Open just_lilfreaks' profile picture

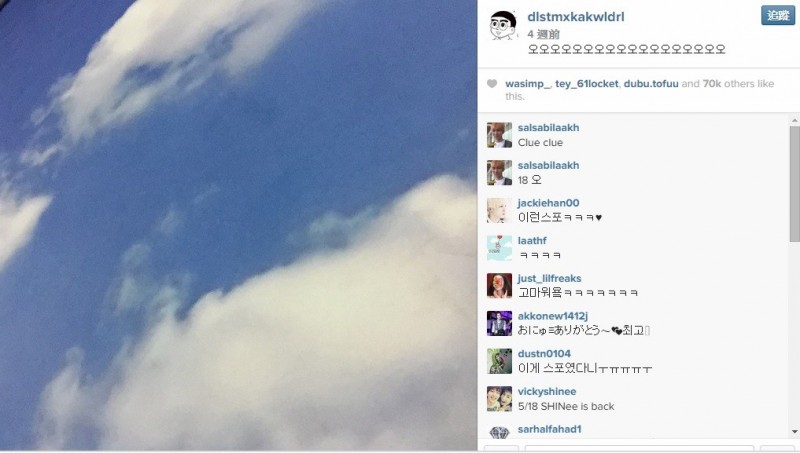point(499,286)
